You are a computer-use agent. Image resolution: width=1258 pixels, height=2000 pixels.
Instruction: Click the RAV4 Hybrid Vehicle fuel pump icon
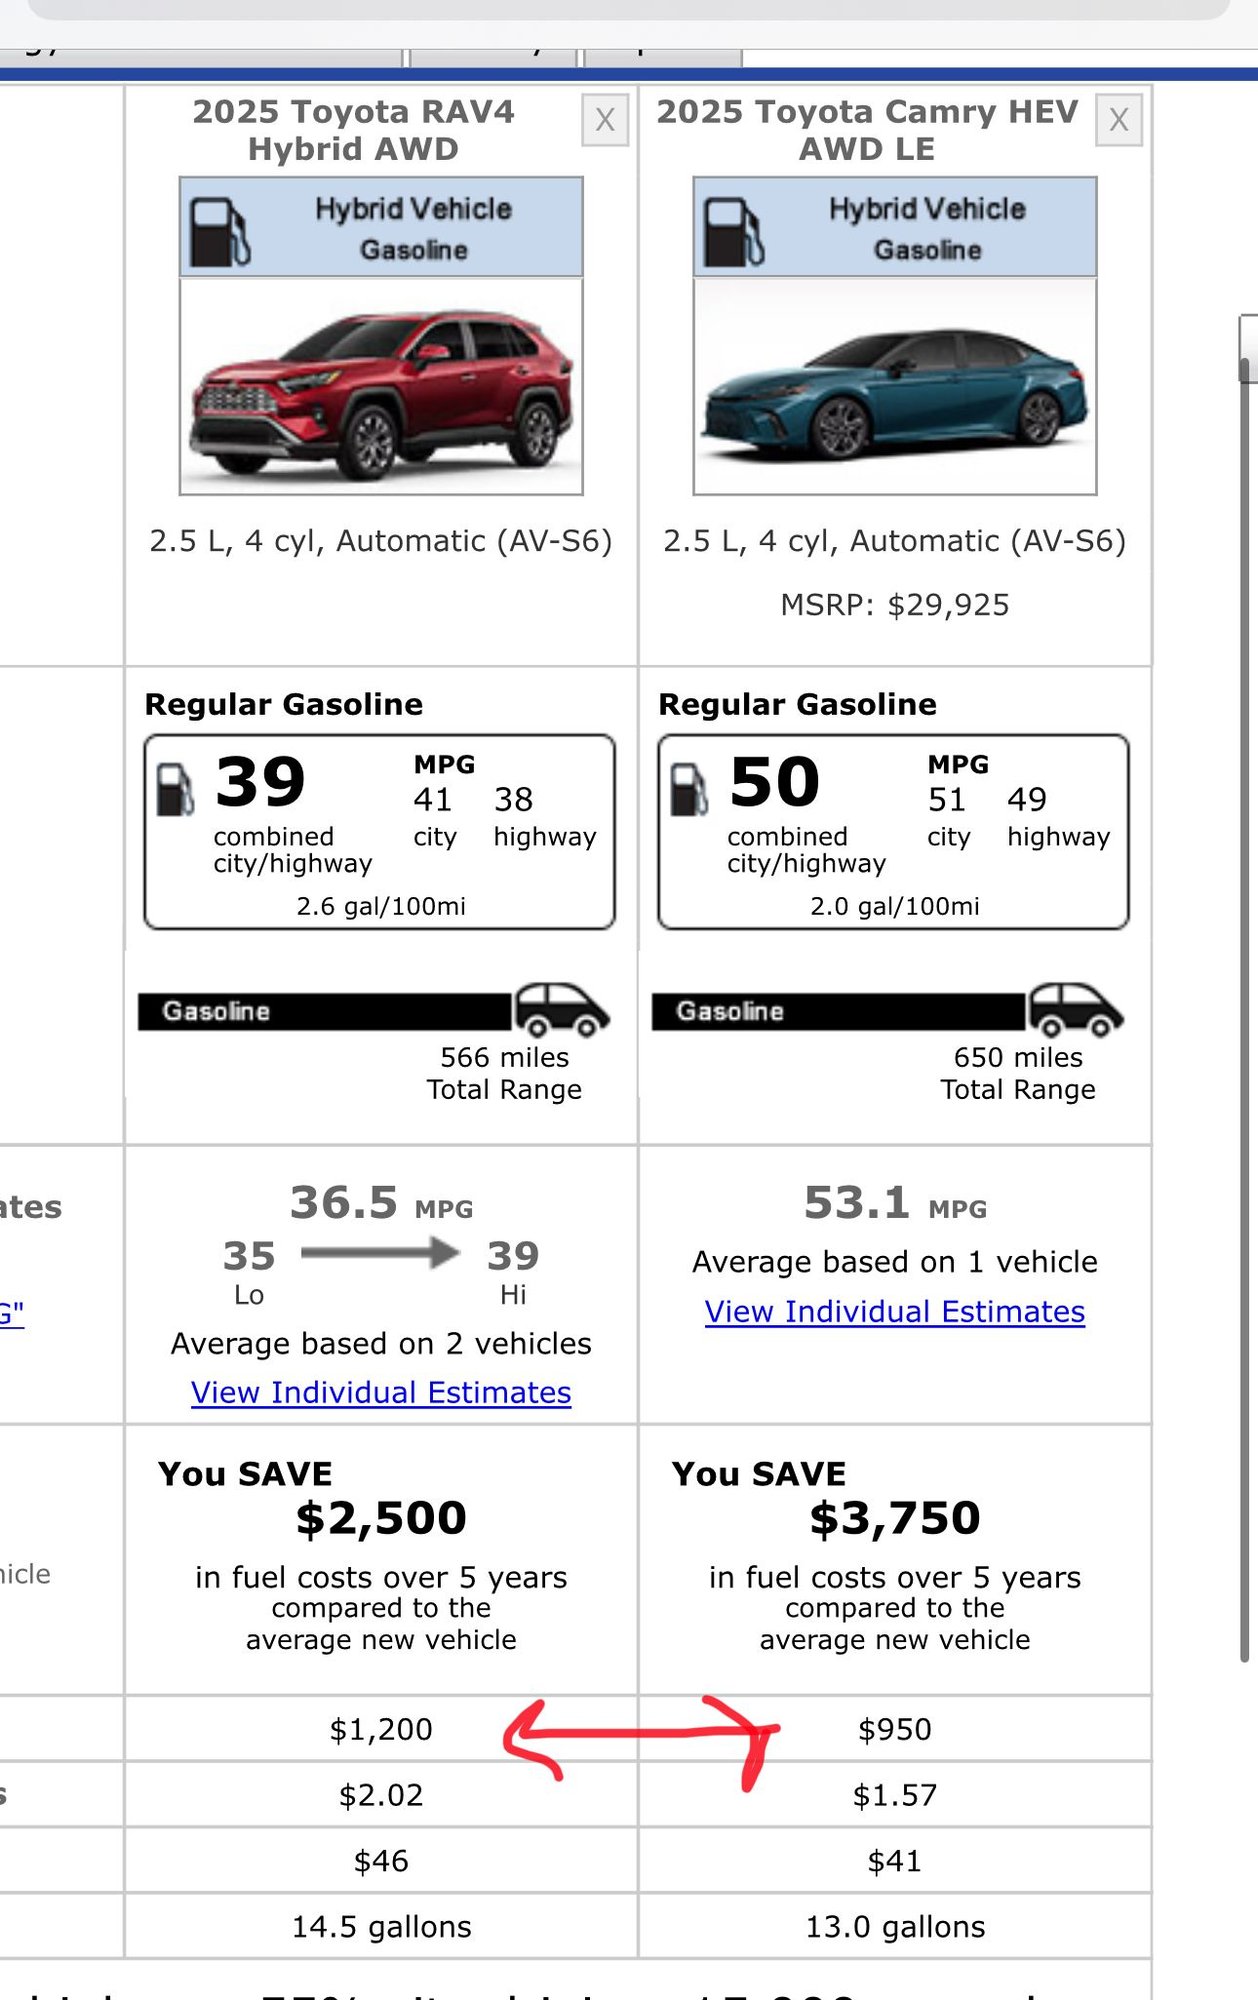(219, 232)
